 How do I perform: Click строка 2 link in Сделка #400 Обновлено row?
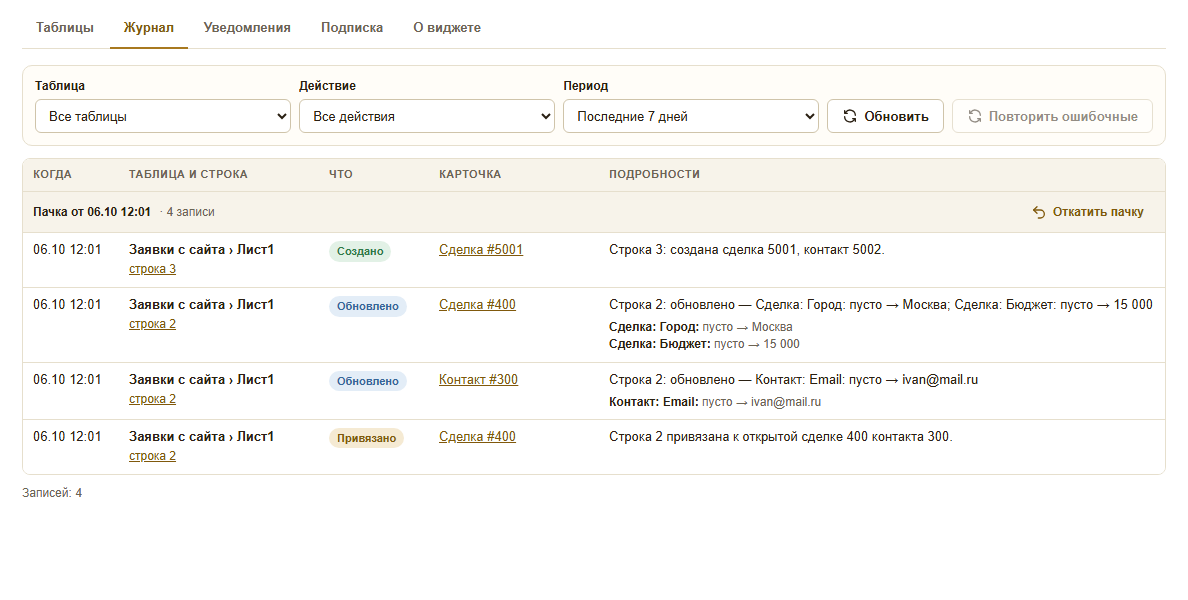coord(152,323)
